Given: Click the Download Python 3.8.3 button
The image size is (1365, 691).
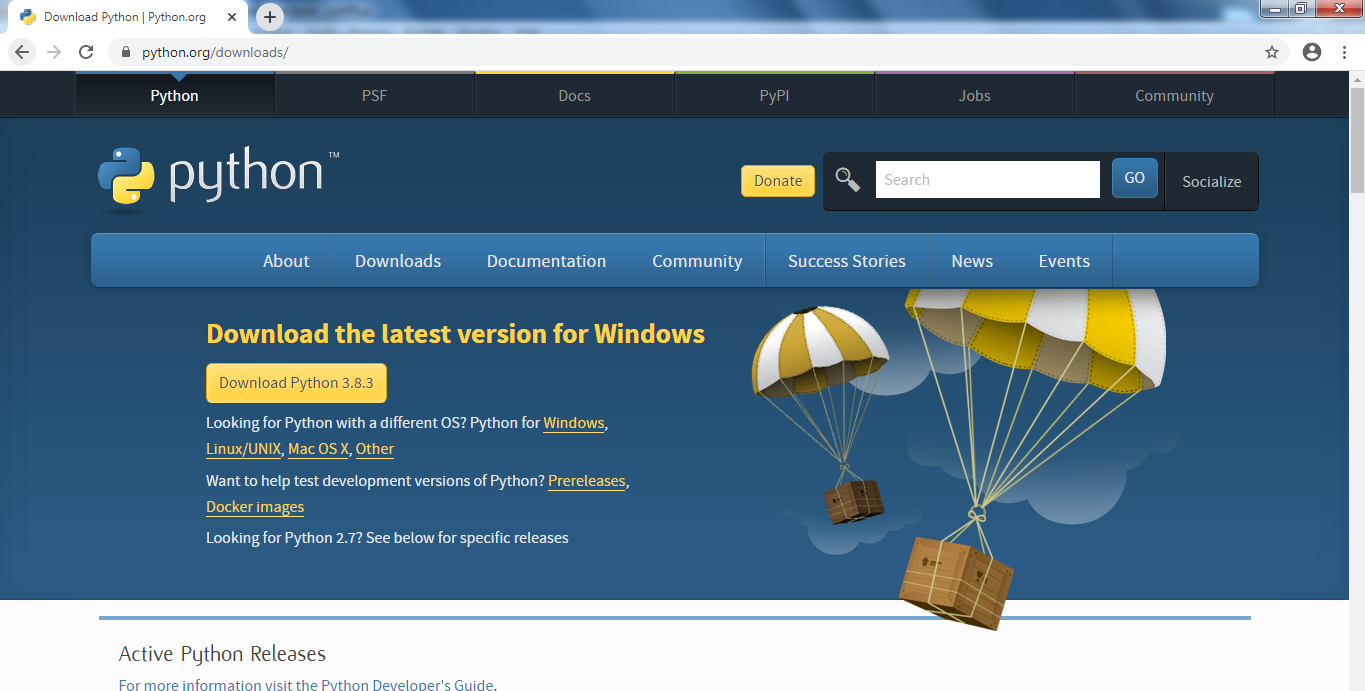Looking at the screenshot, I should coord(296,383).
